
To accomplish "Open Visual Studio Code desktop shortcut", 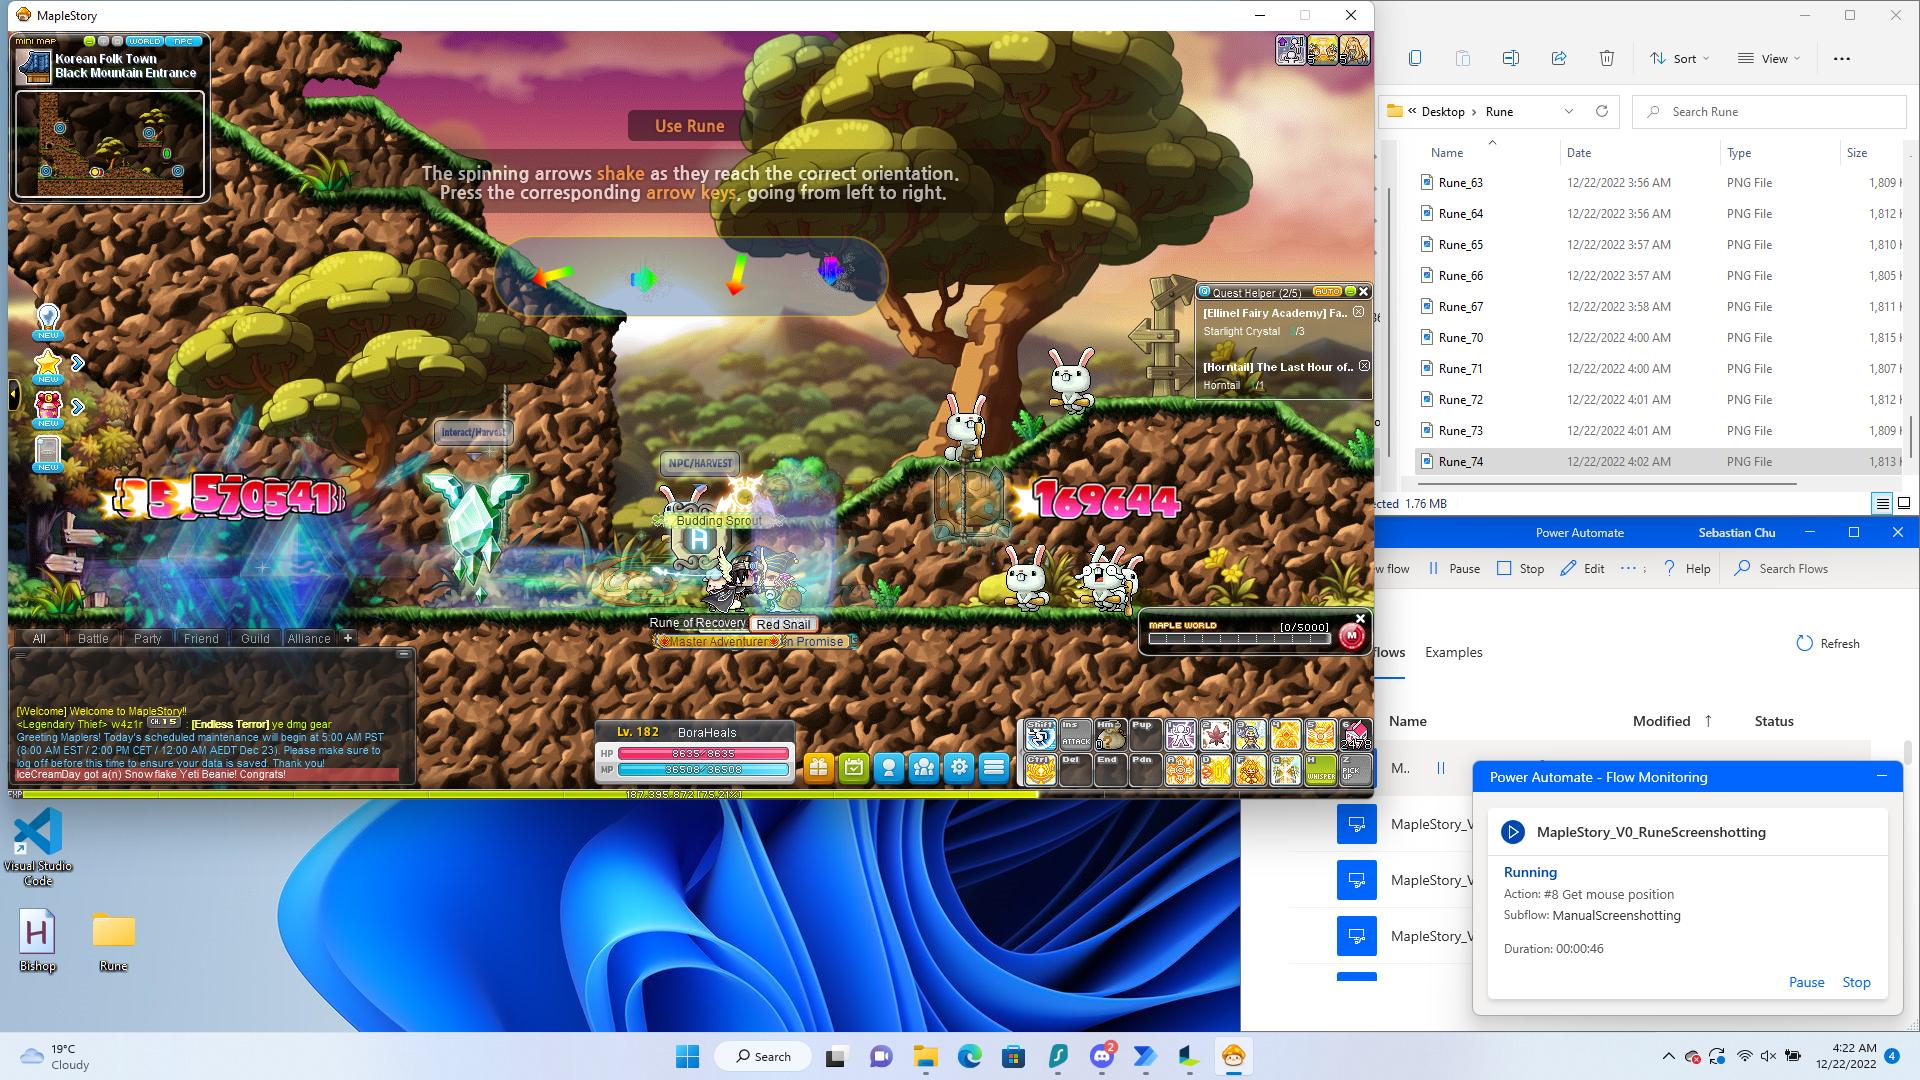I will click(38, 847).
